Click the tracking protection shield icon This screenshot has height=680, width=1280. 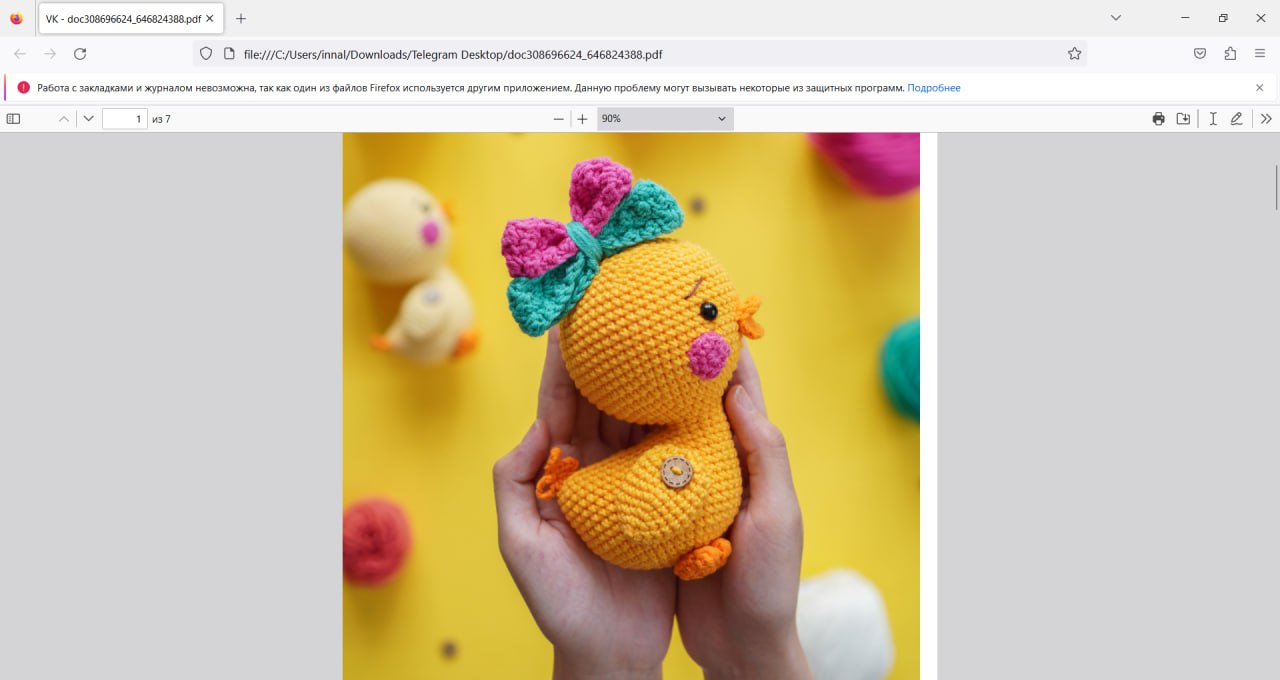(x=206, y=54)
